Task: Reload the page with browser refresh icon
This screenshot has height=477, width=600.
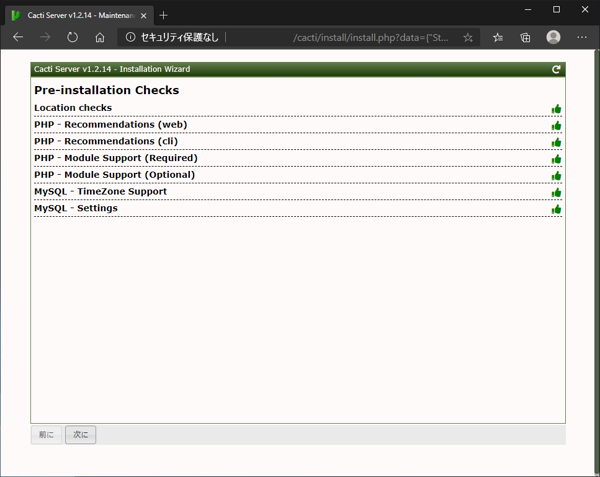Action: click(x=72, y=37)
